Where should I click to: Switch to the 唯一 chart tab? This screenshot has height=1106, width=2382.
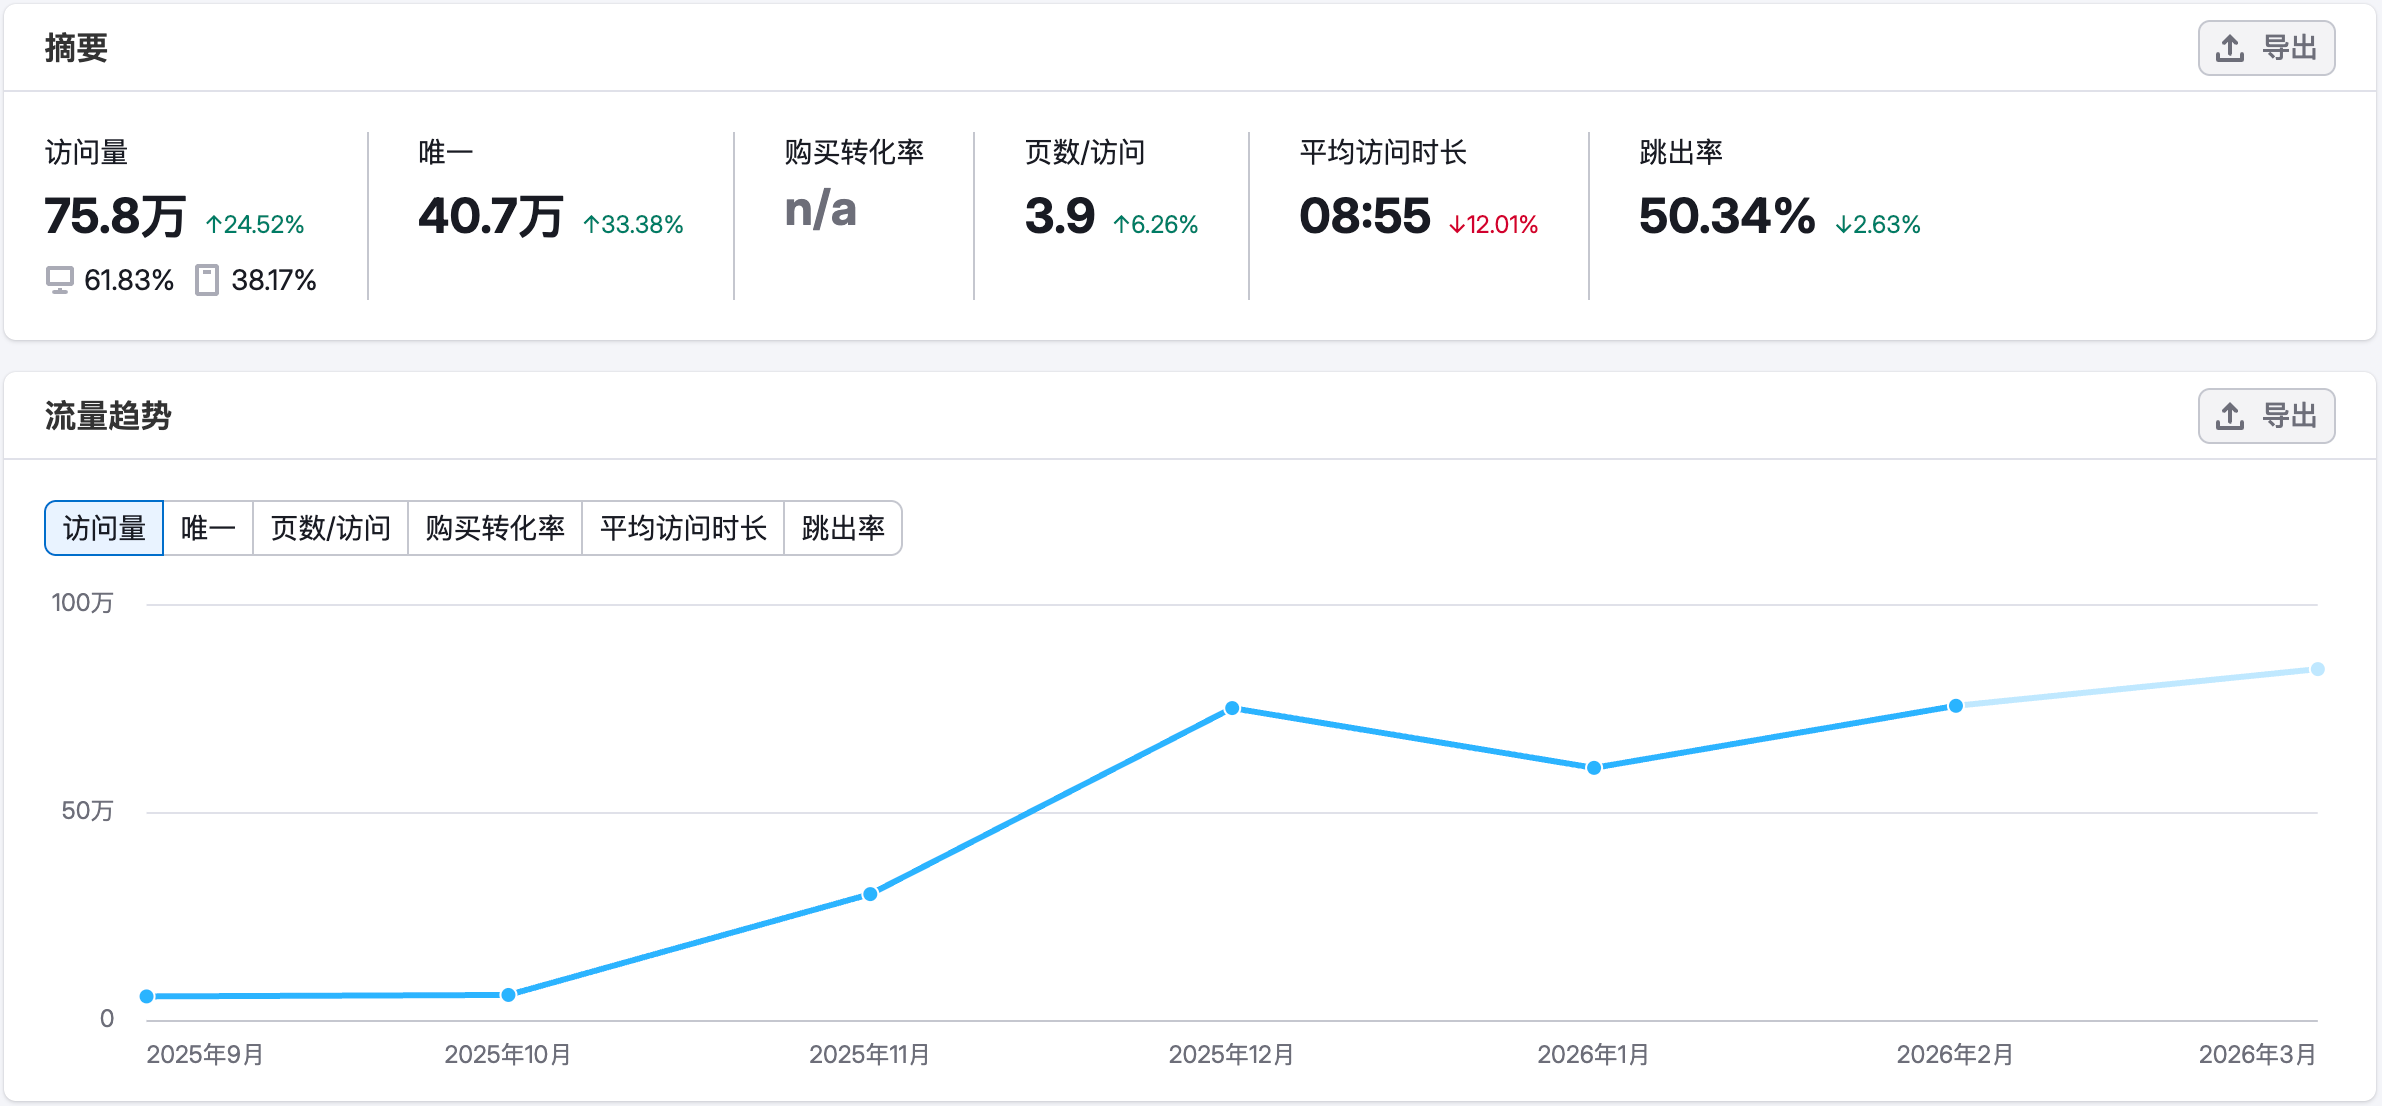point(208,528)
